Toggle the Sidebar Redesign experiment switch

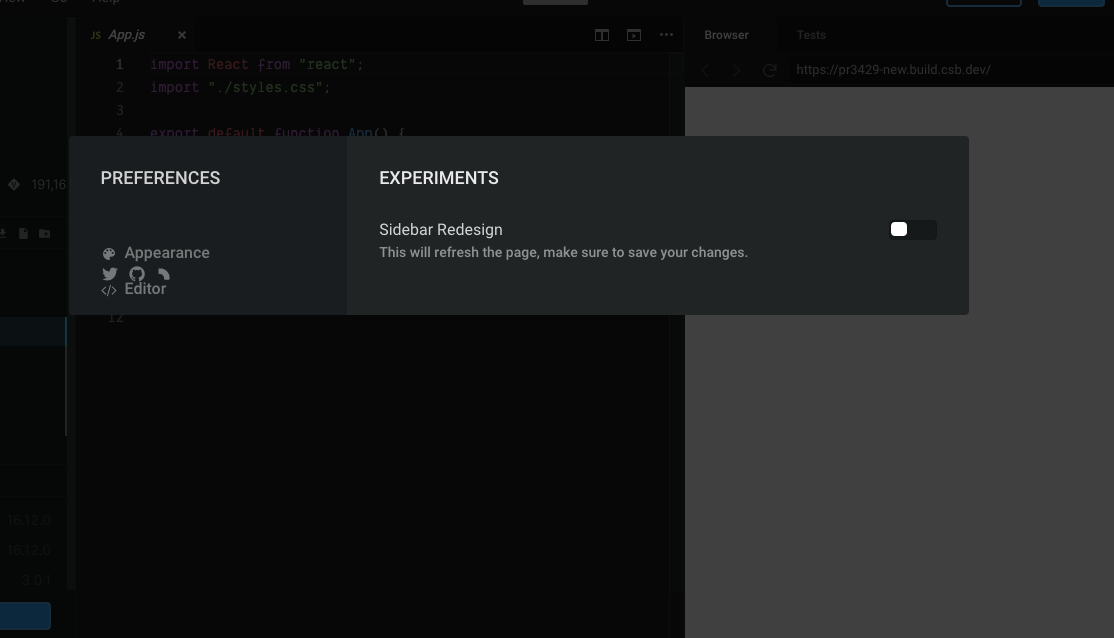(x=913, y=229)
